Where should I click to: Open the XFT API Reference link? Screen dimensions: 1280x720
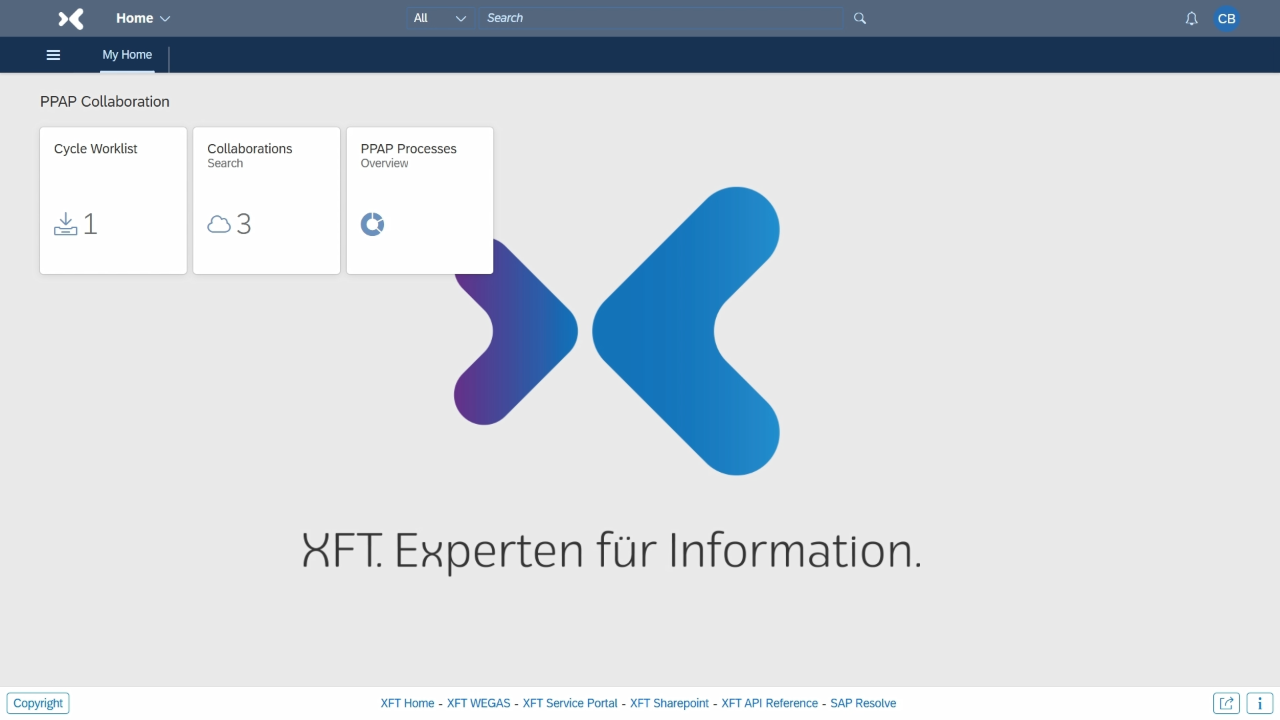(x=769, y=703)
